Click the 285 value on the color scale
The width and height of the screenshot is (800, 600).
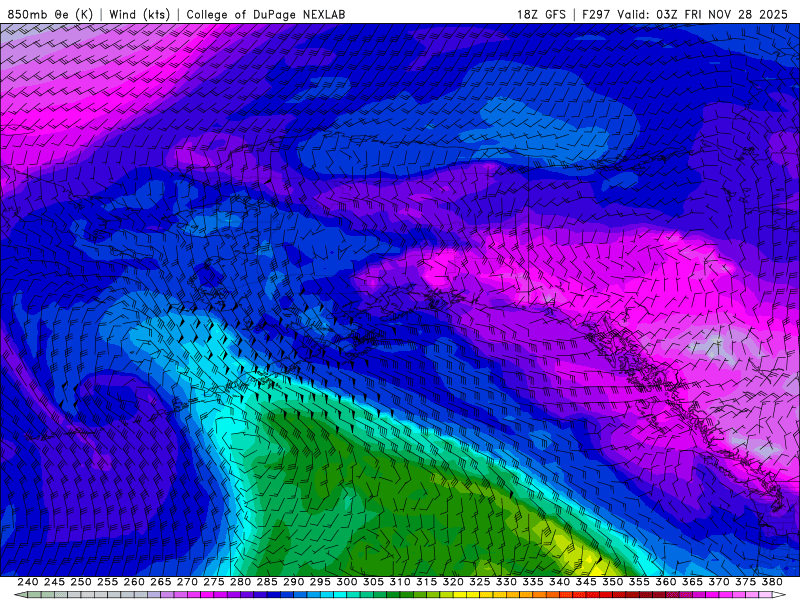pyautogui.click(x=267, y=582)
